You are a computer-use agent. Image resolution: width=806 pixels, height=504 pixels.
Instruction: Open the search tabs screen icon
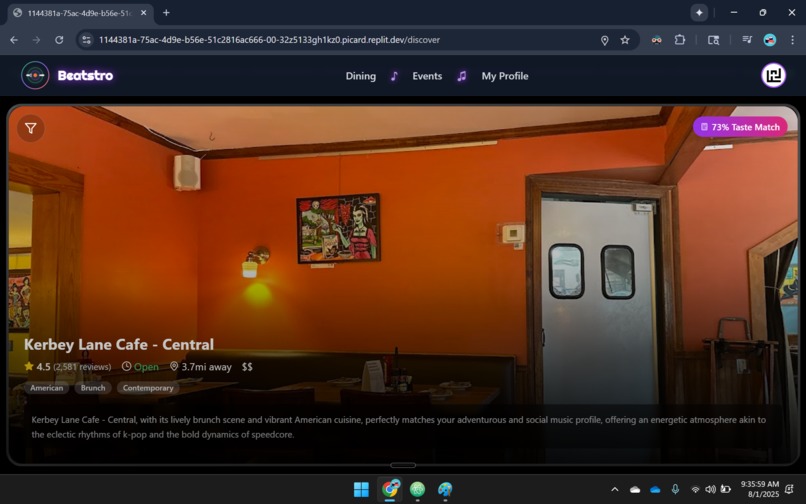pos(713,40)
